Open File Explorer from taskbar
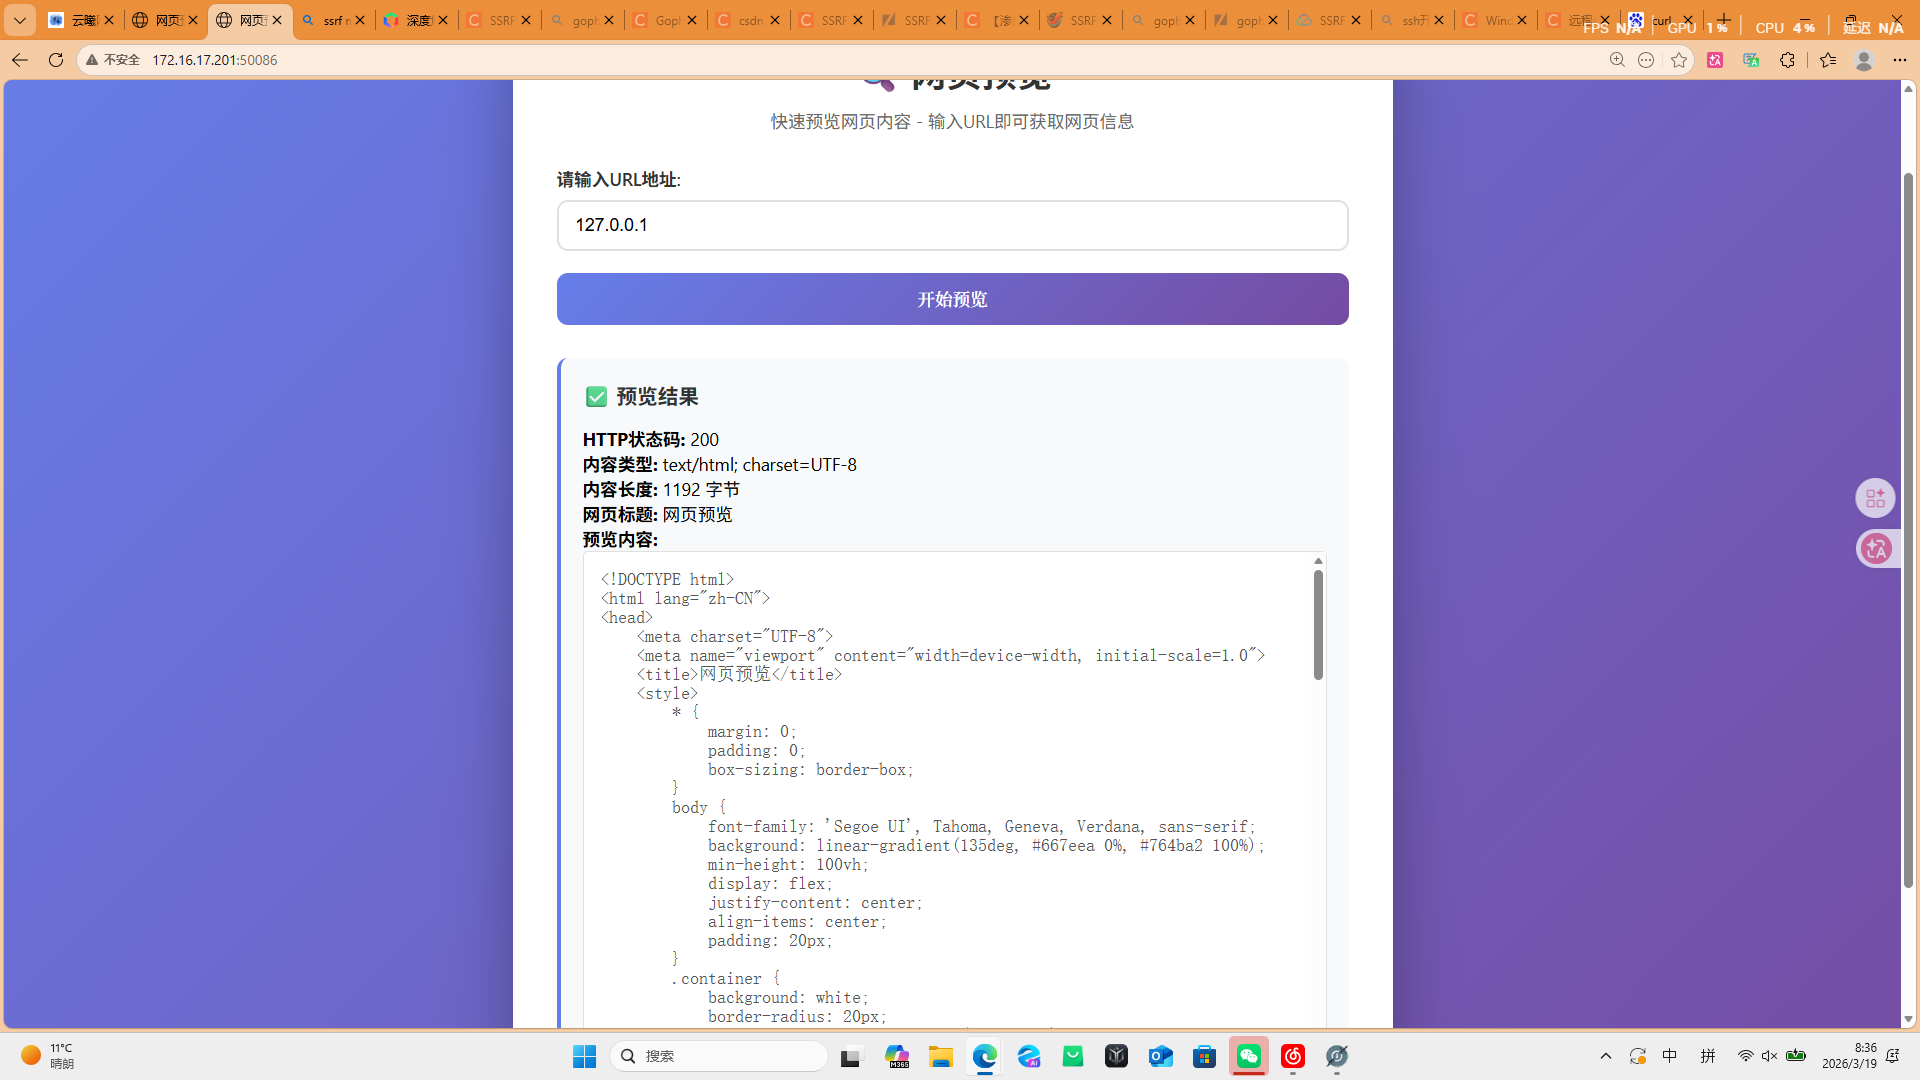 pyautogui.click(x=940, y=1056)
